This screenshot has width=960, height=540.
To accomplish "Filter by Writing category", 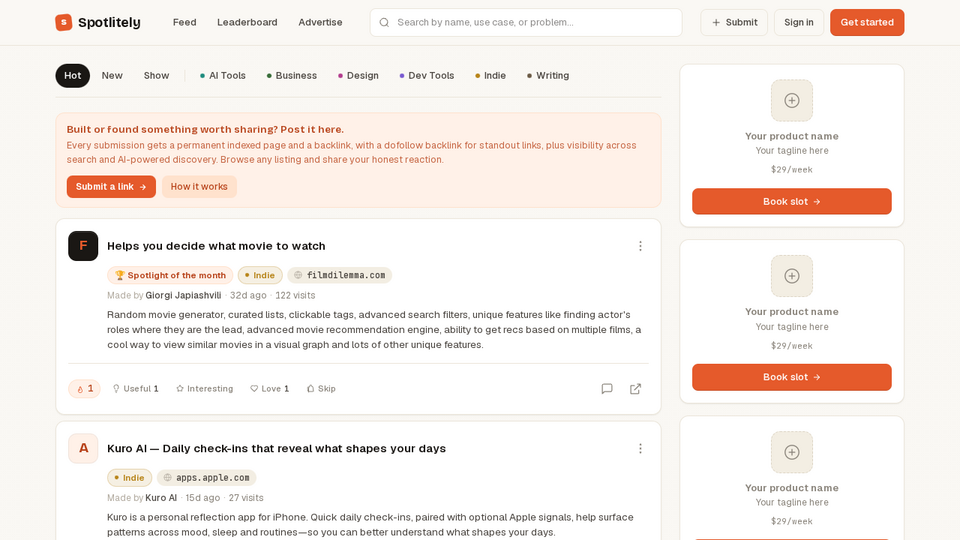I will [x=548, y=76].
